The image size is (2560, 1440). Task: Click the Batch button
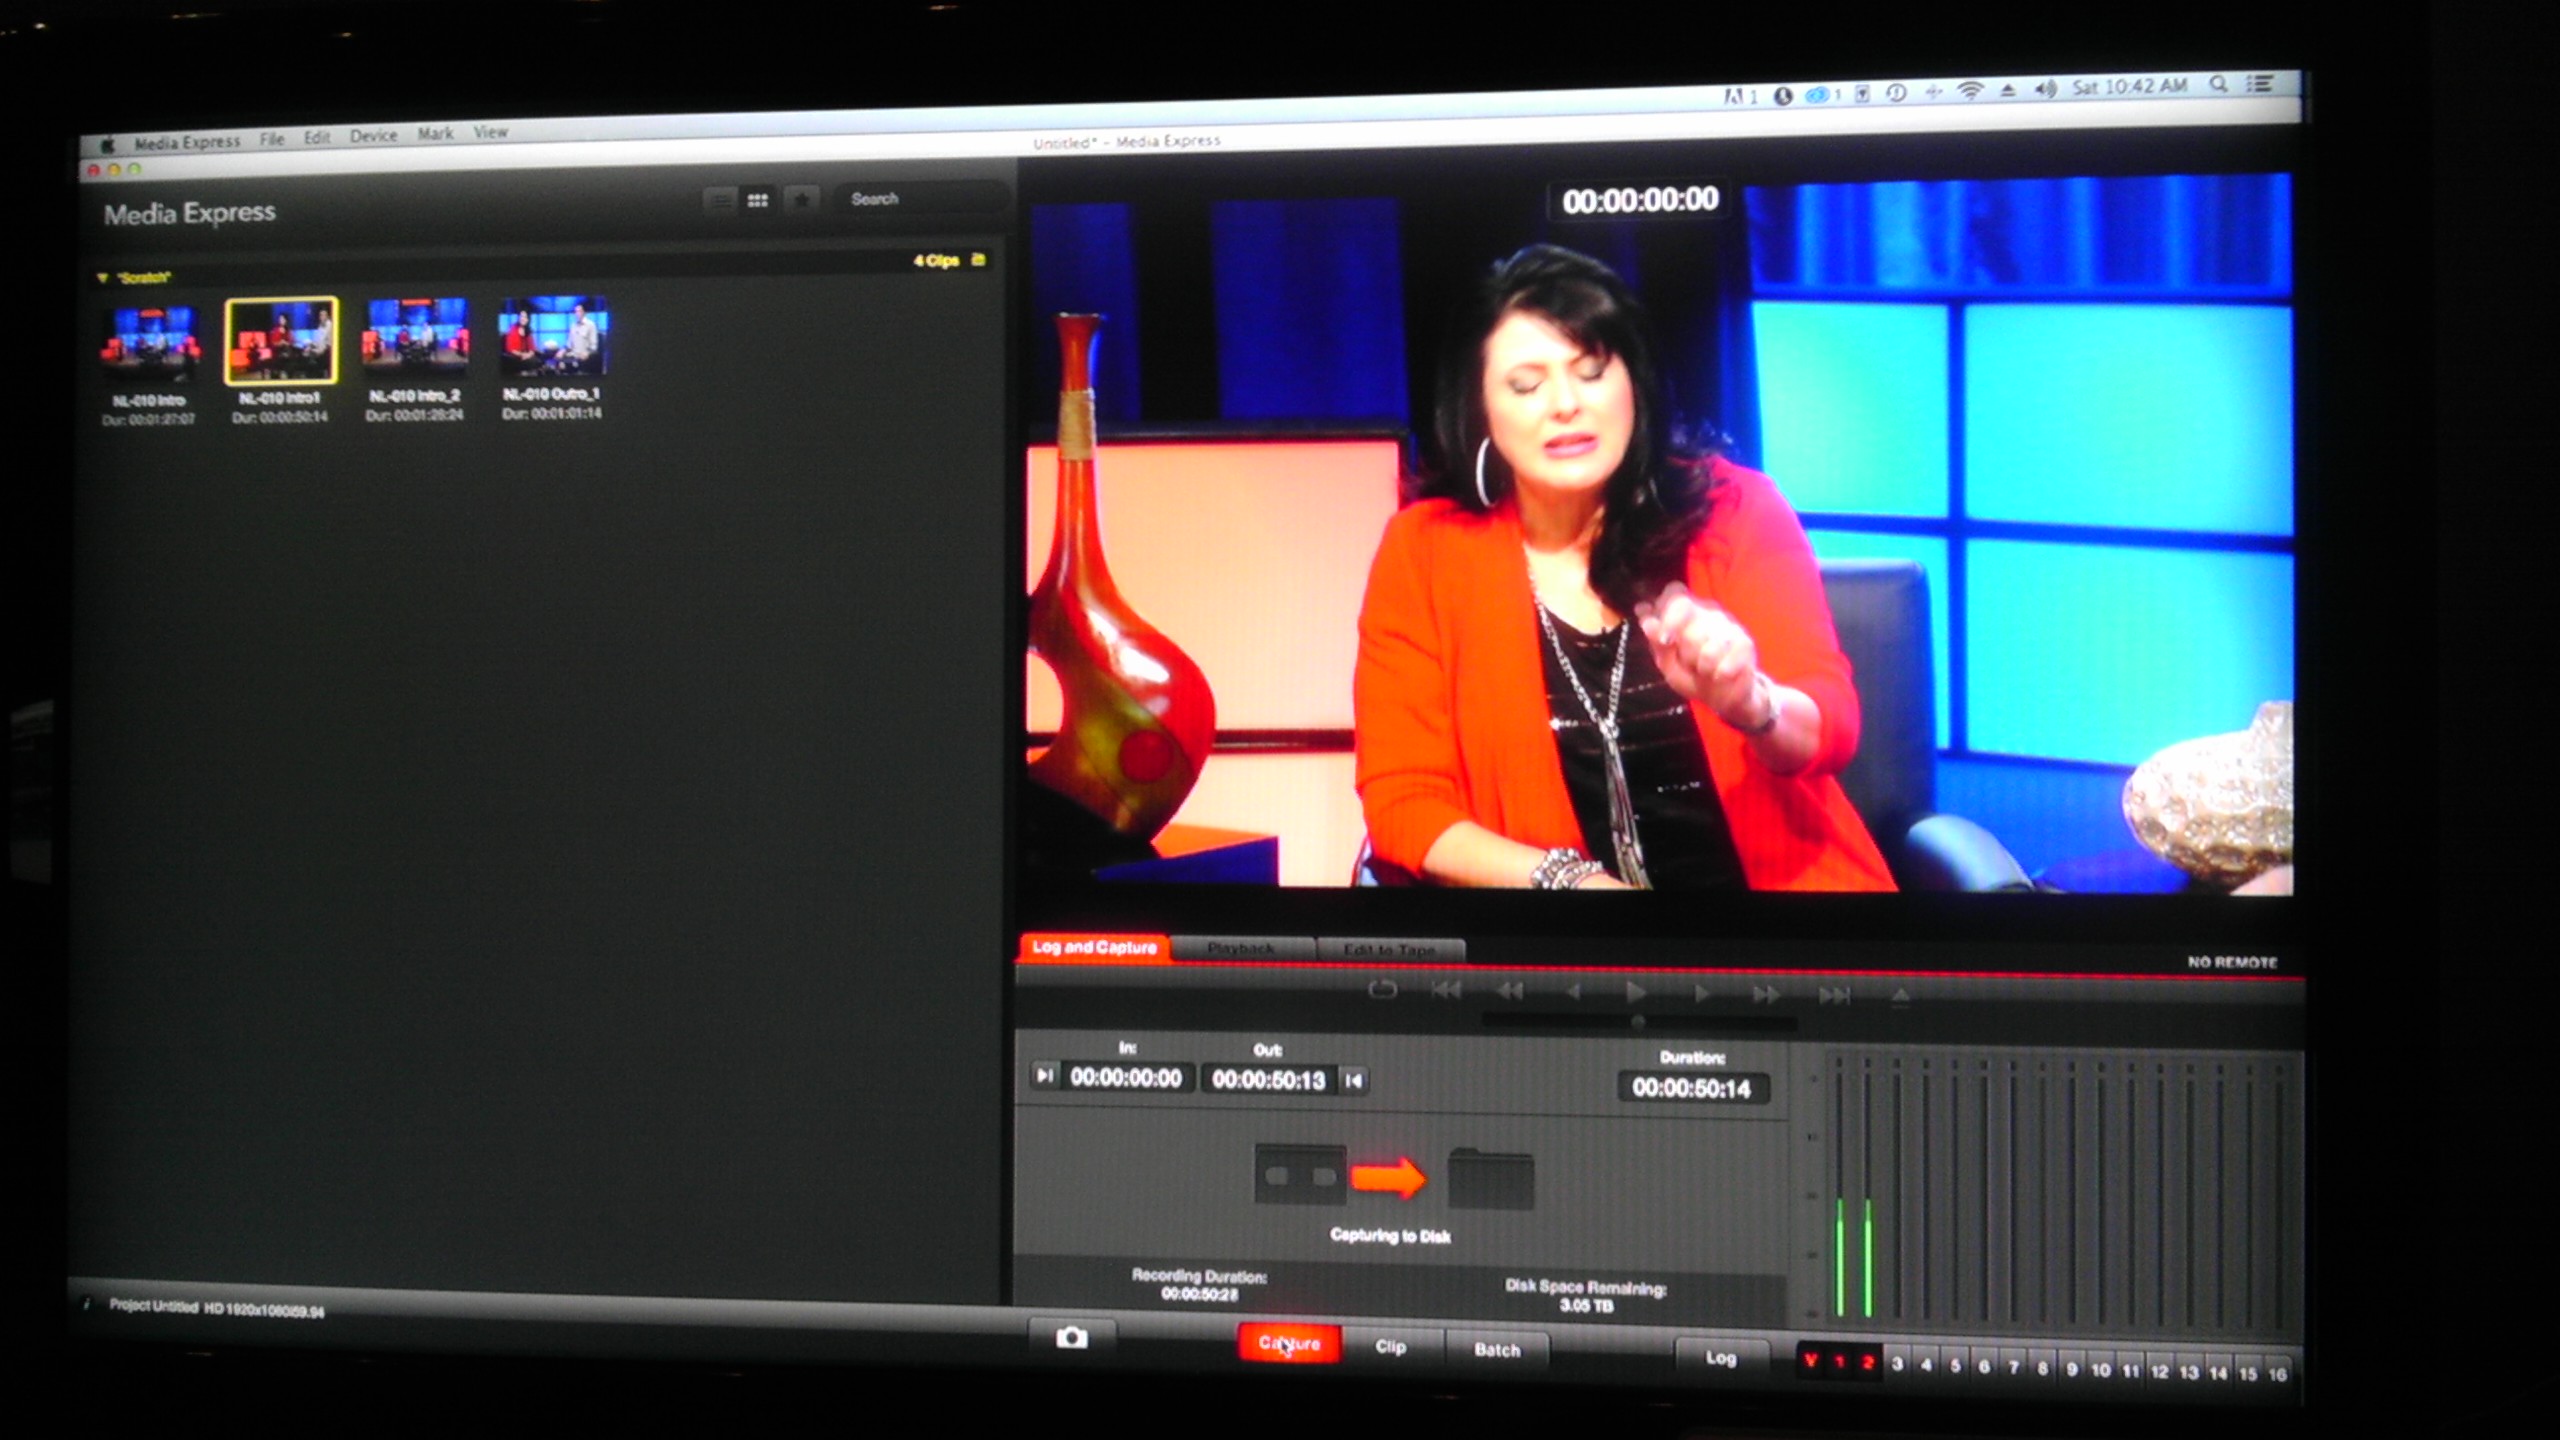[1497, 1350]
